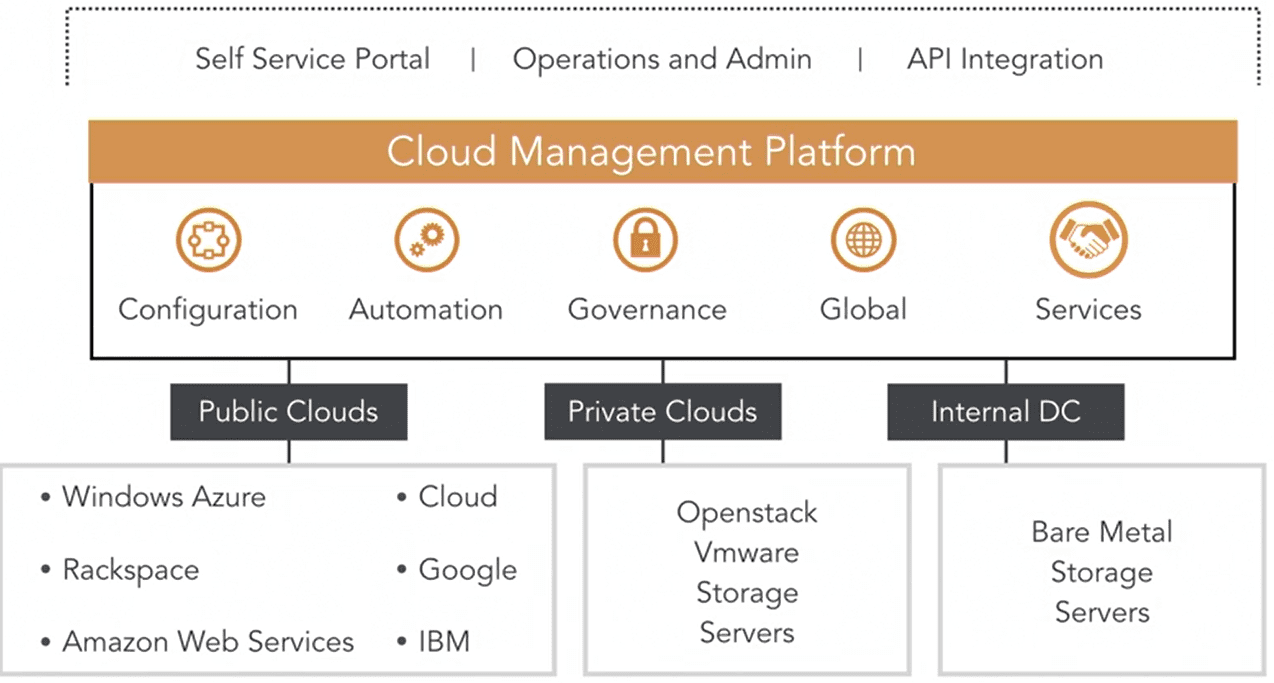
Task: Click Servers in the Internal DC list
Action: [x=1102, y=613]
